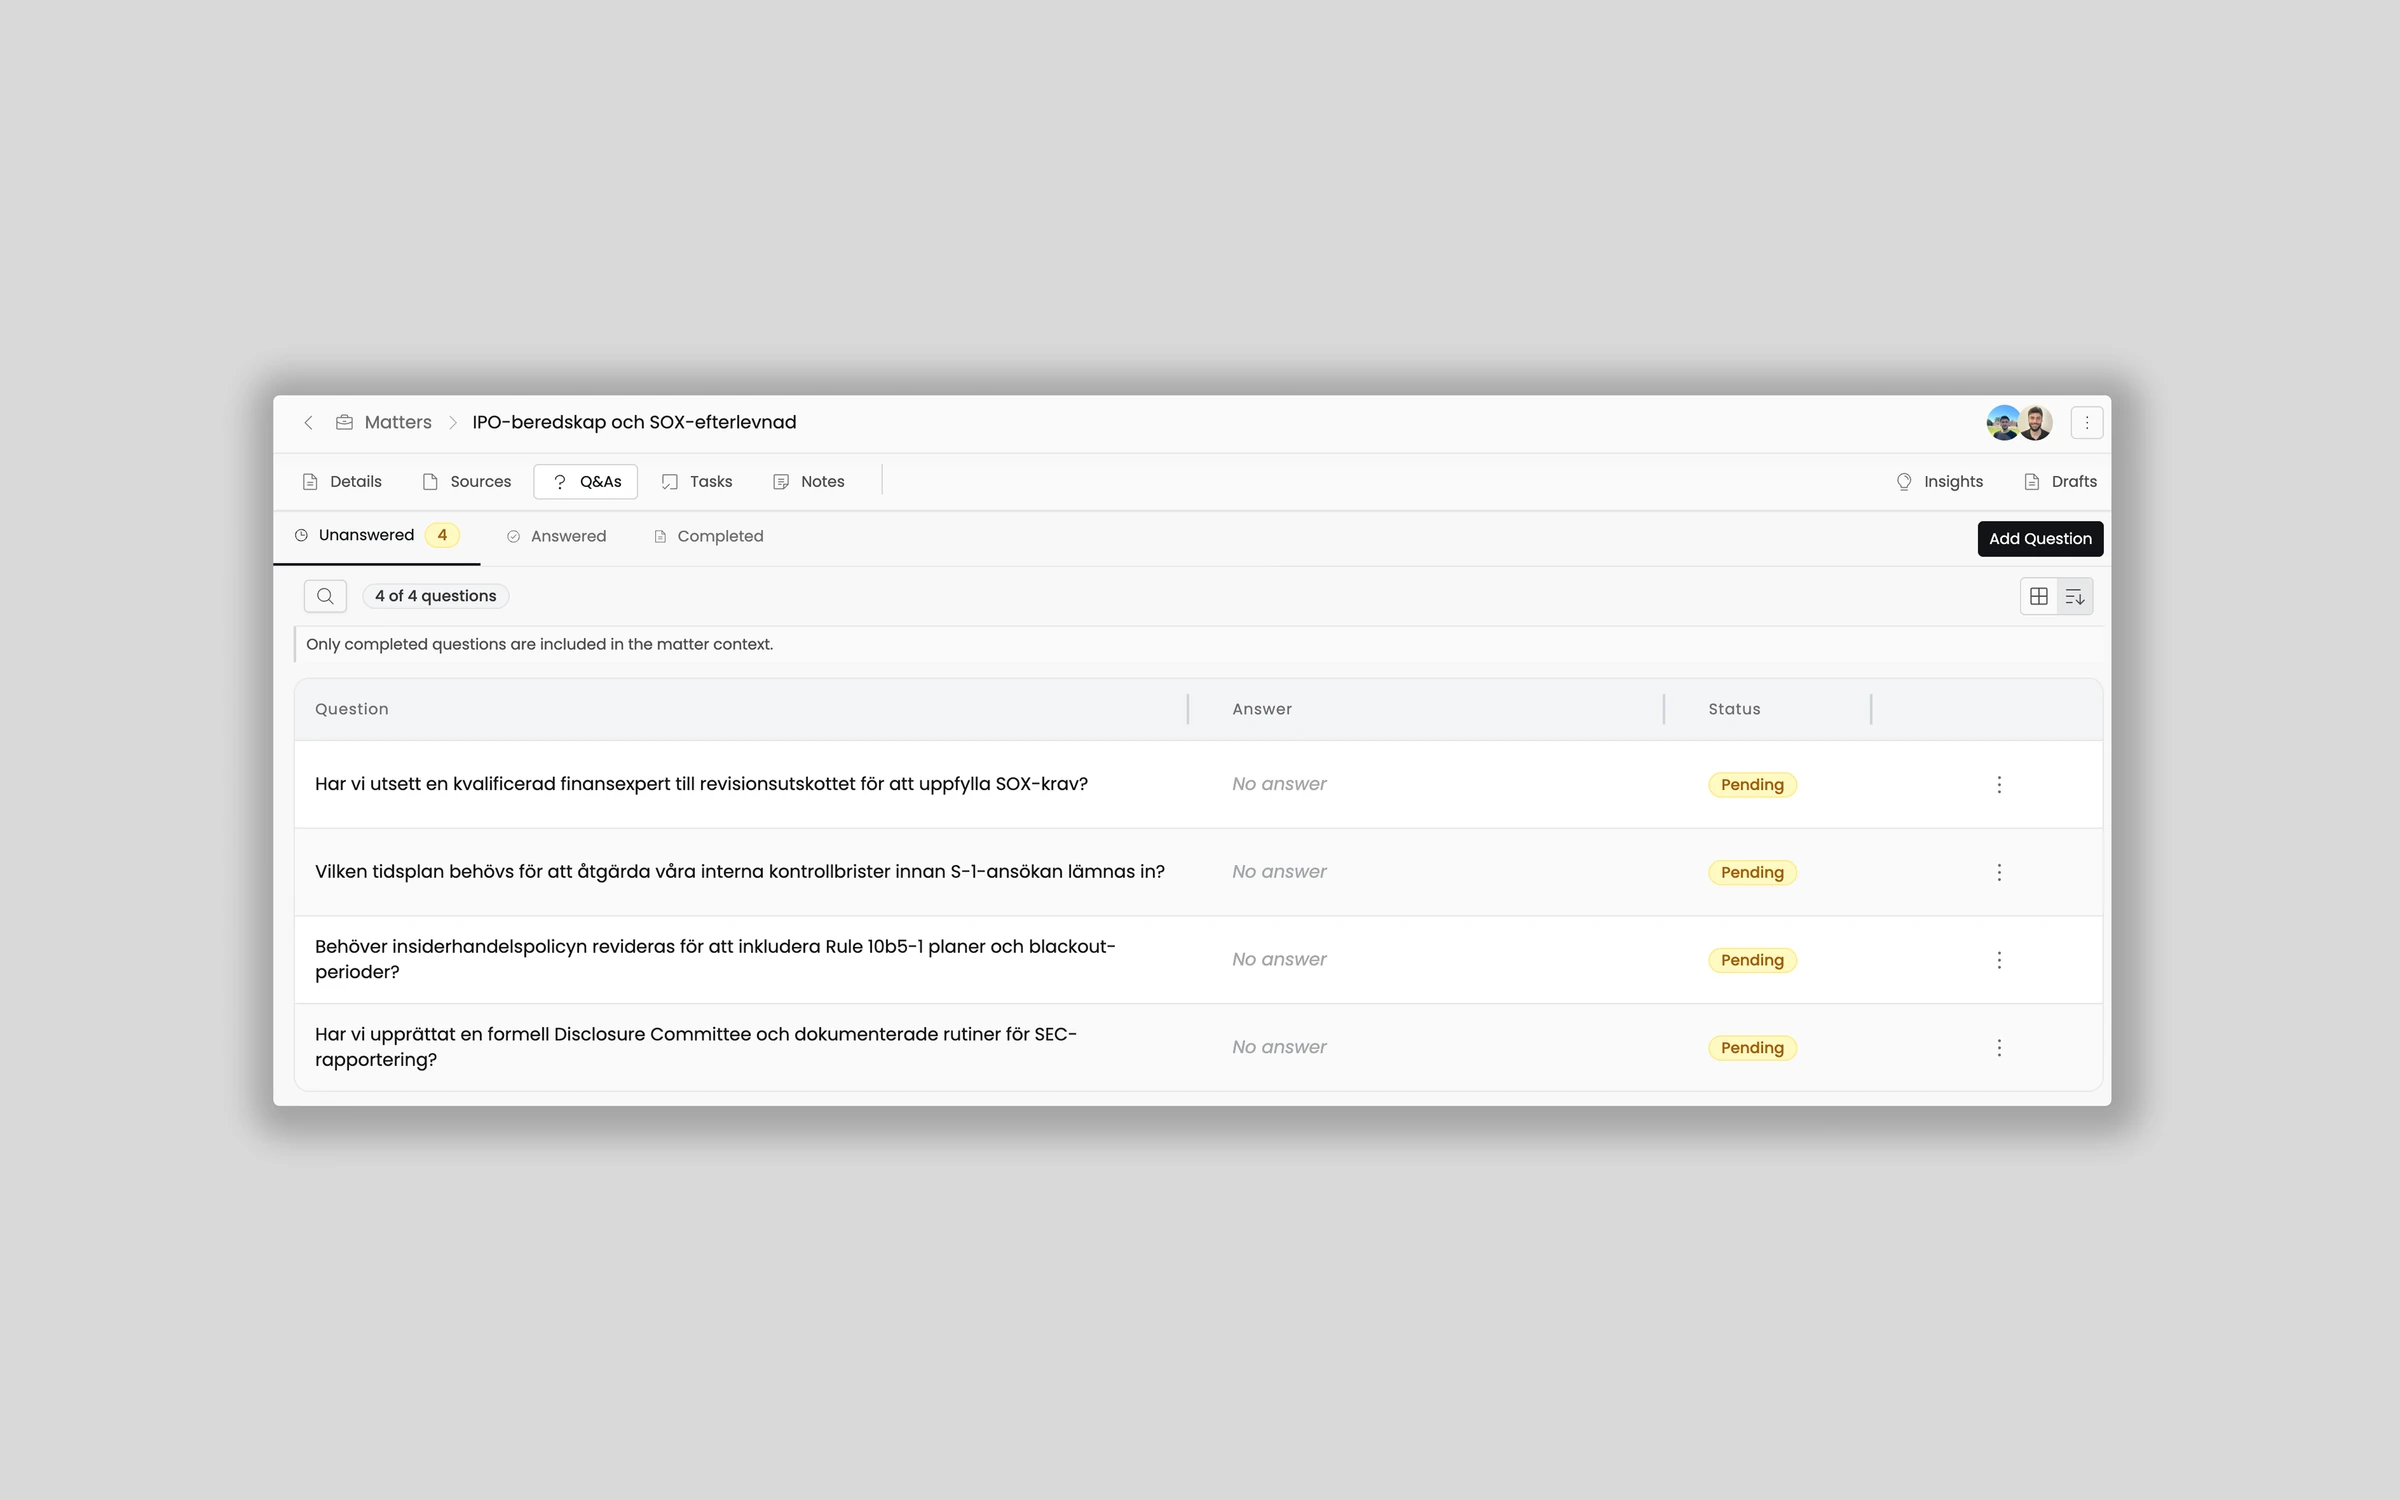Click the back arrow chevron
The width and height of the screenshot is (2400, 1500).
pos(309,423)
